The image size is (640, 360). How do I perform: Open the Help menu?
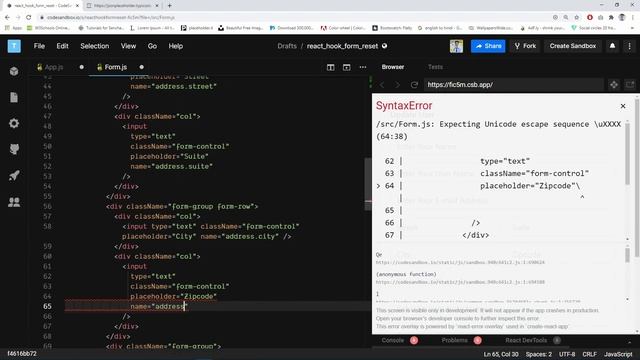[176, 46]
